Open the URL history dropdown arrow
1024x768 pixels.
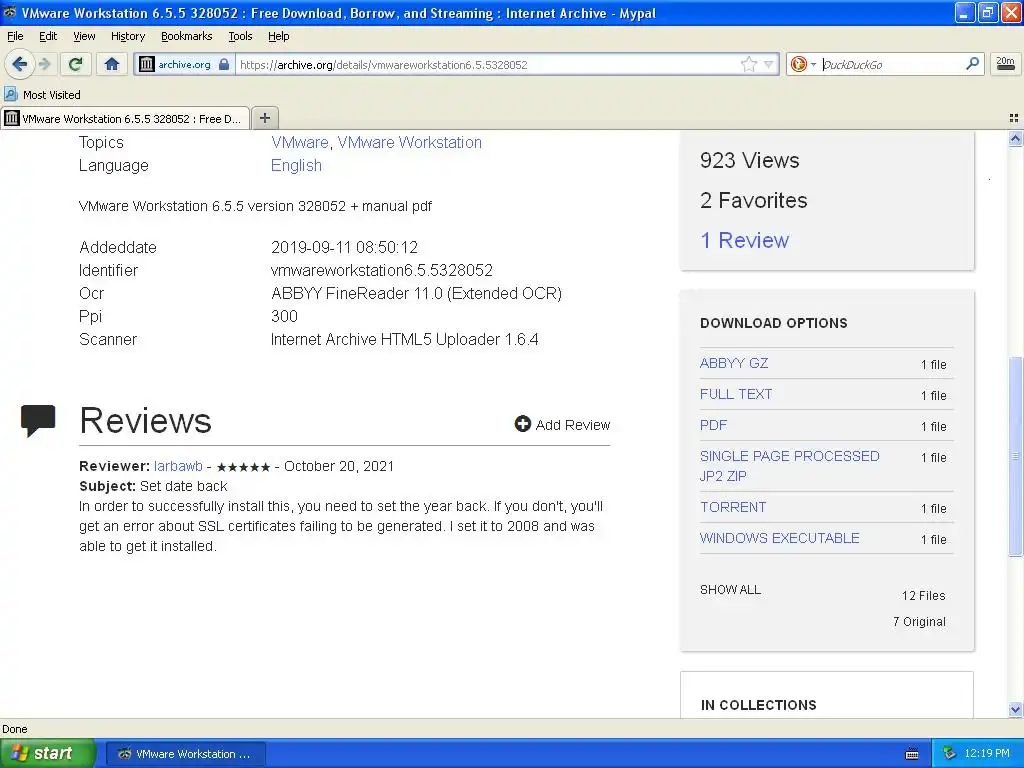[x=769, y=64]
